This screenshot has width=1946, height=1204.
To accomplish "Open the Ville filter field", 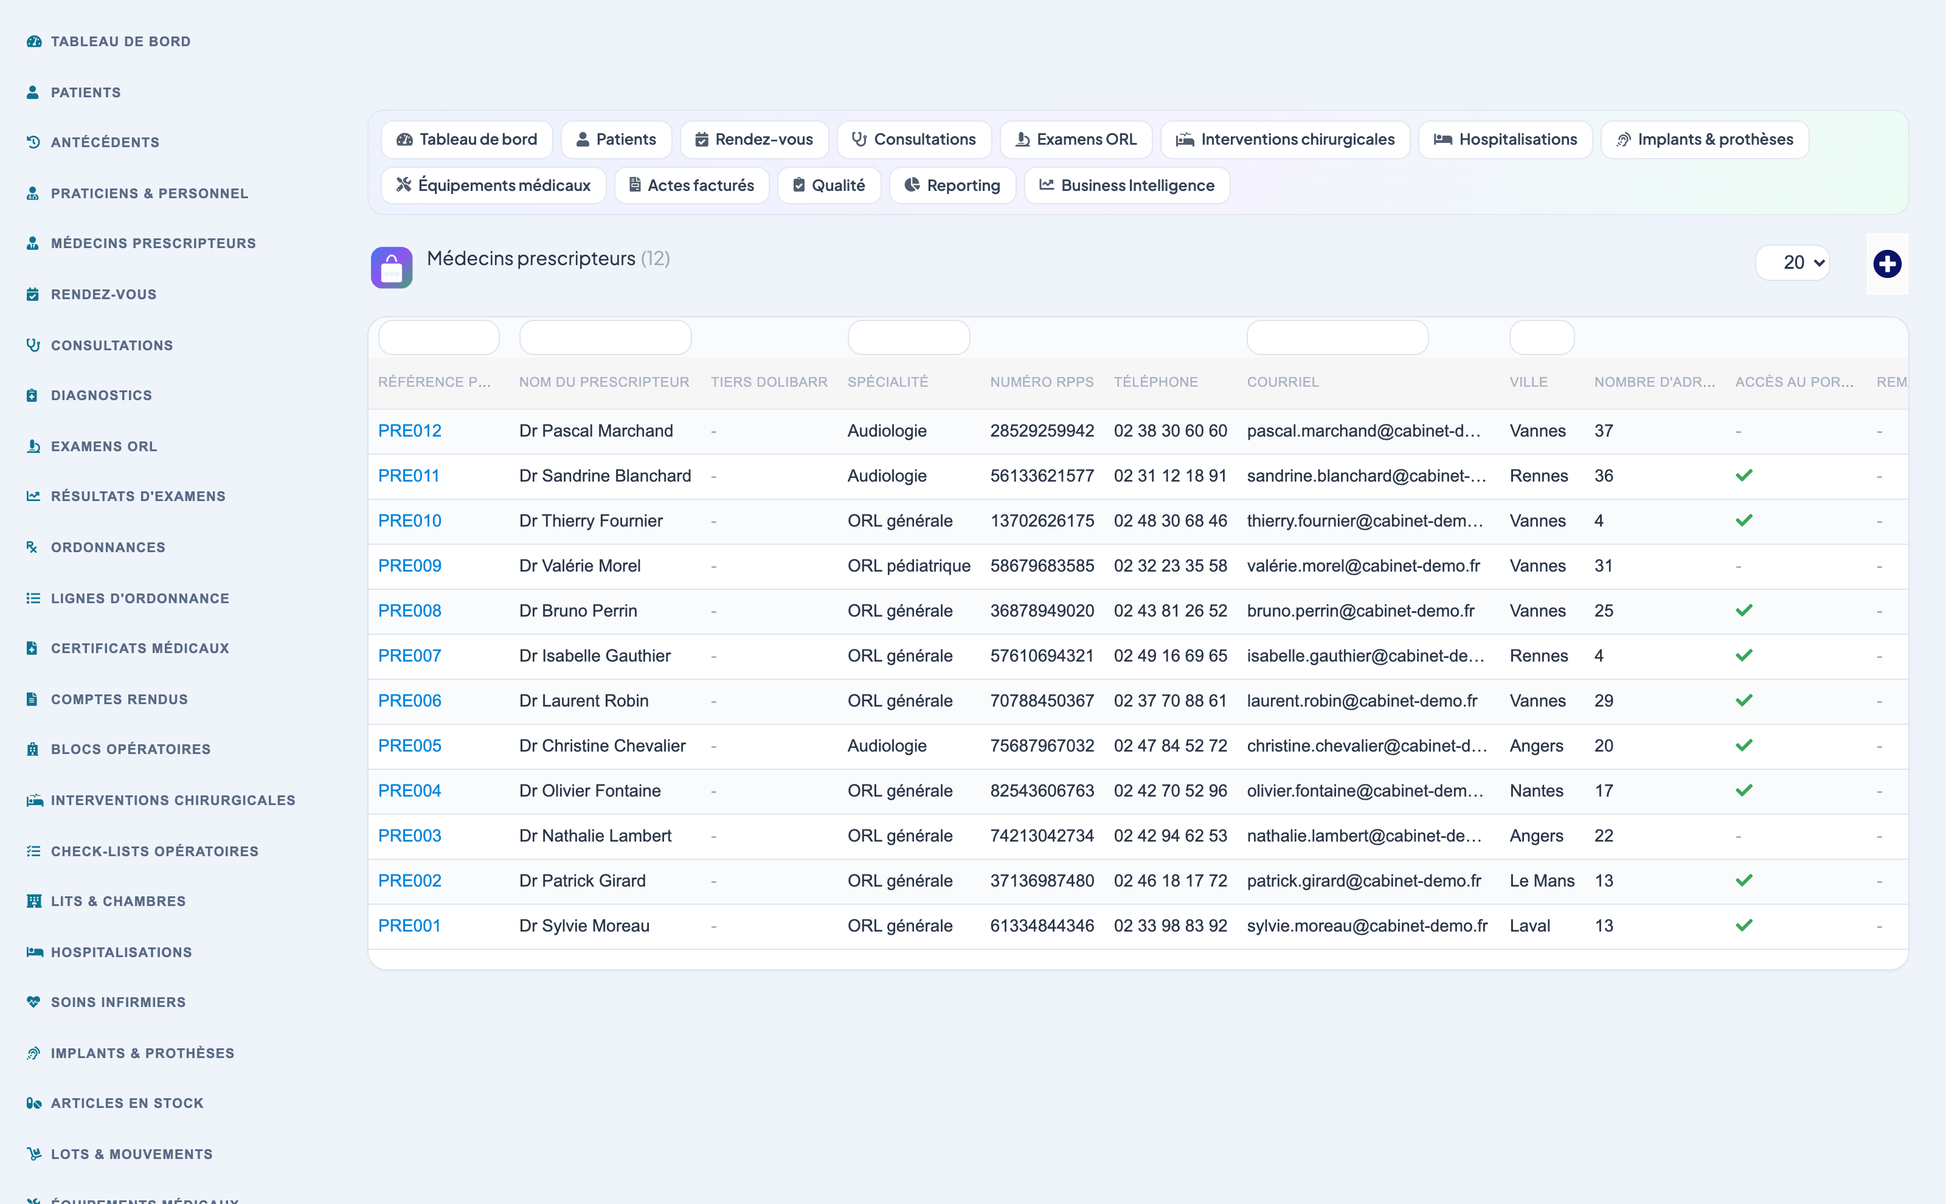I will (1541, 337).
